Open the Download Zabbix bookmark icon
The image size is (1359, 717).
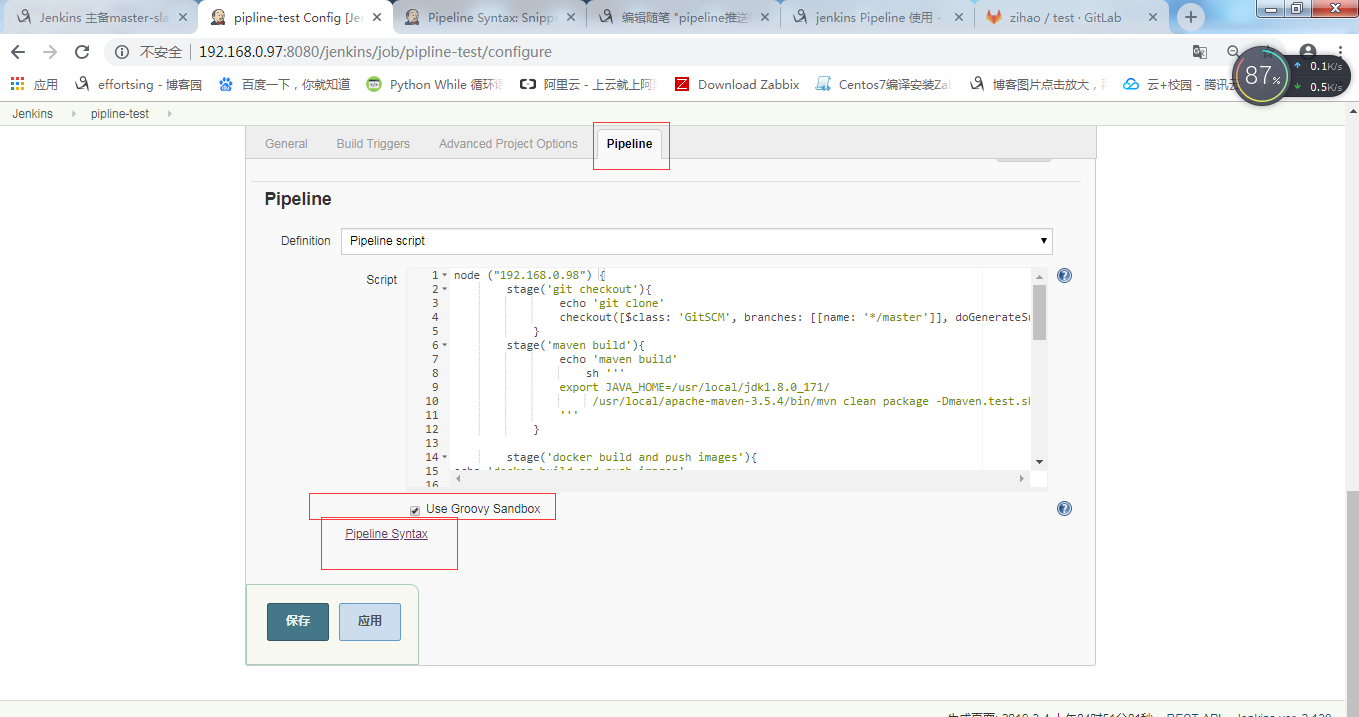click(x=682, y=85)
